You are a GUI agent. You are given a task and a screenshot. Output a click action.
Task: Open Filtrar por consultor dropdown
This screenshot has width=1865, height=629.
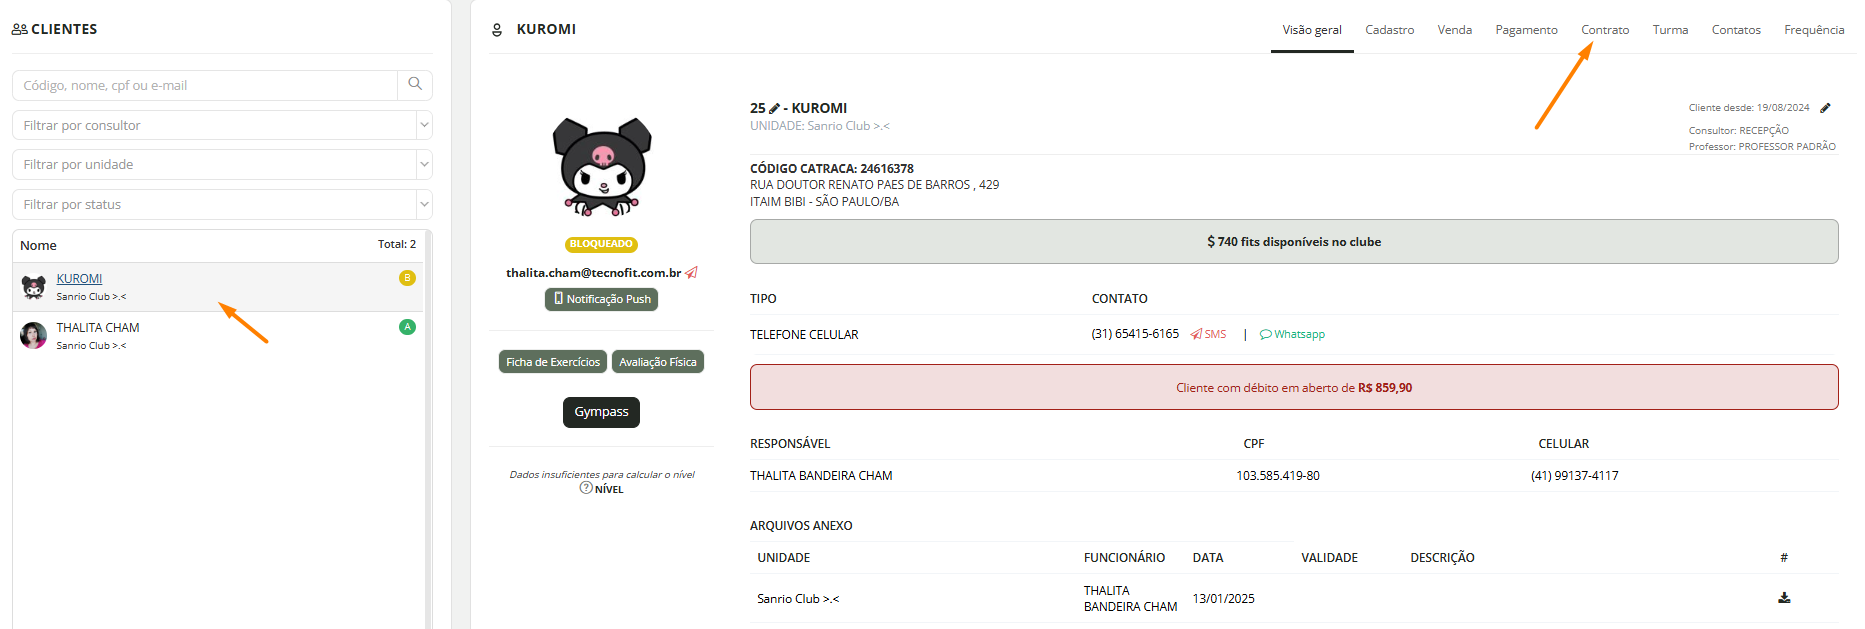(x=222, y=125)
